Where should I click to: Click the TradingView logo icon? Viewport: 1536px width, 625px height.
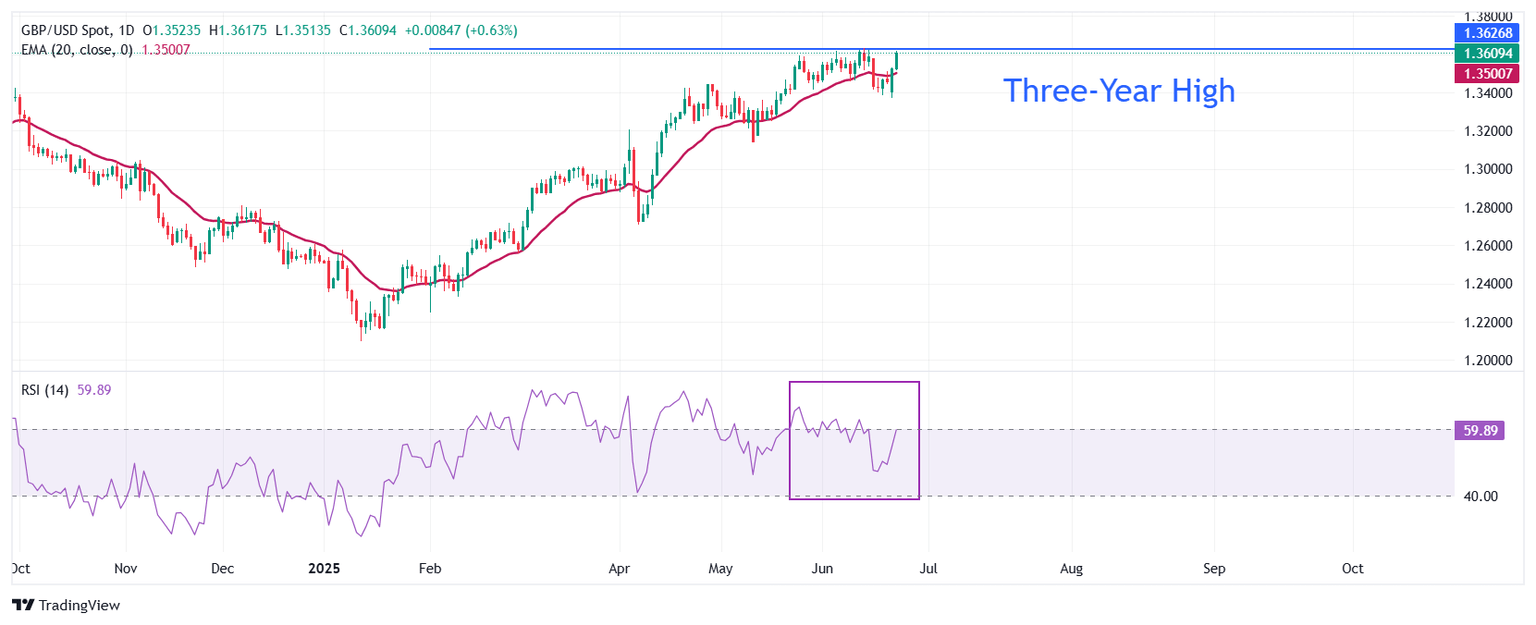click(x=22, y=605)
